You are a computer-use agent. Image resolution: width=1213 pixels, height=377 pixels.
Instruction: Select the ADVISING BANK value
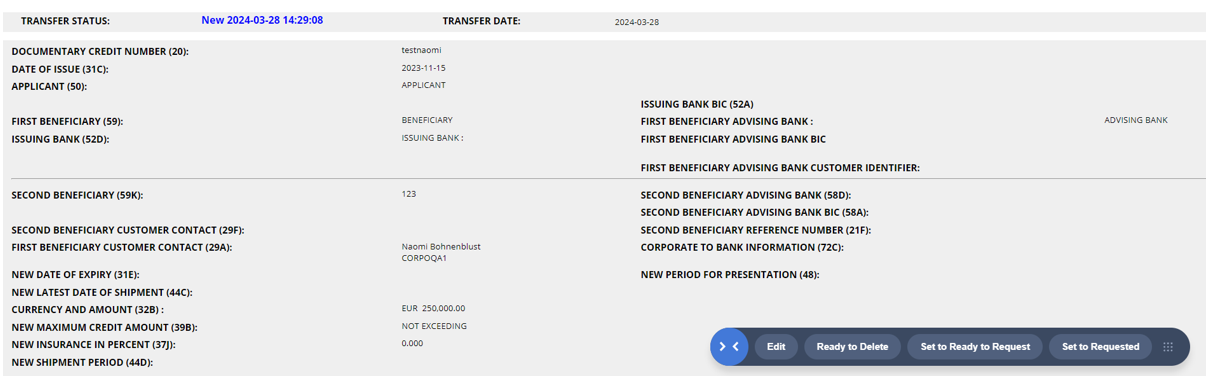[x=1136, y=120]
